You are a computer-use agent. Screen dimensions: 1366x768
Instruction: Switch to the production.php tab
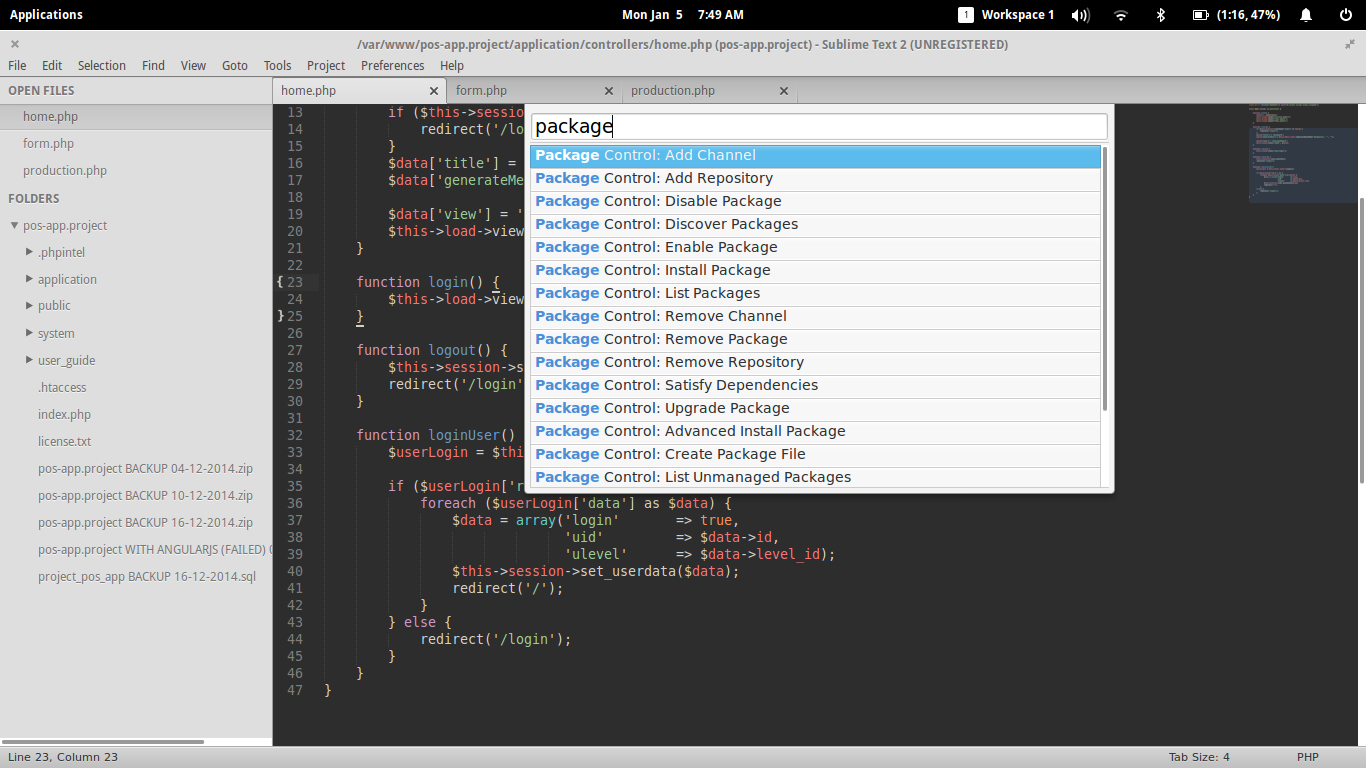coord(707,90)
